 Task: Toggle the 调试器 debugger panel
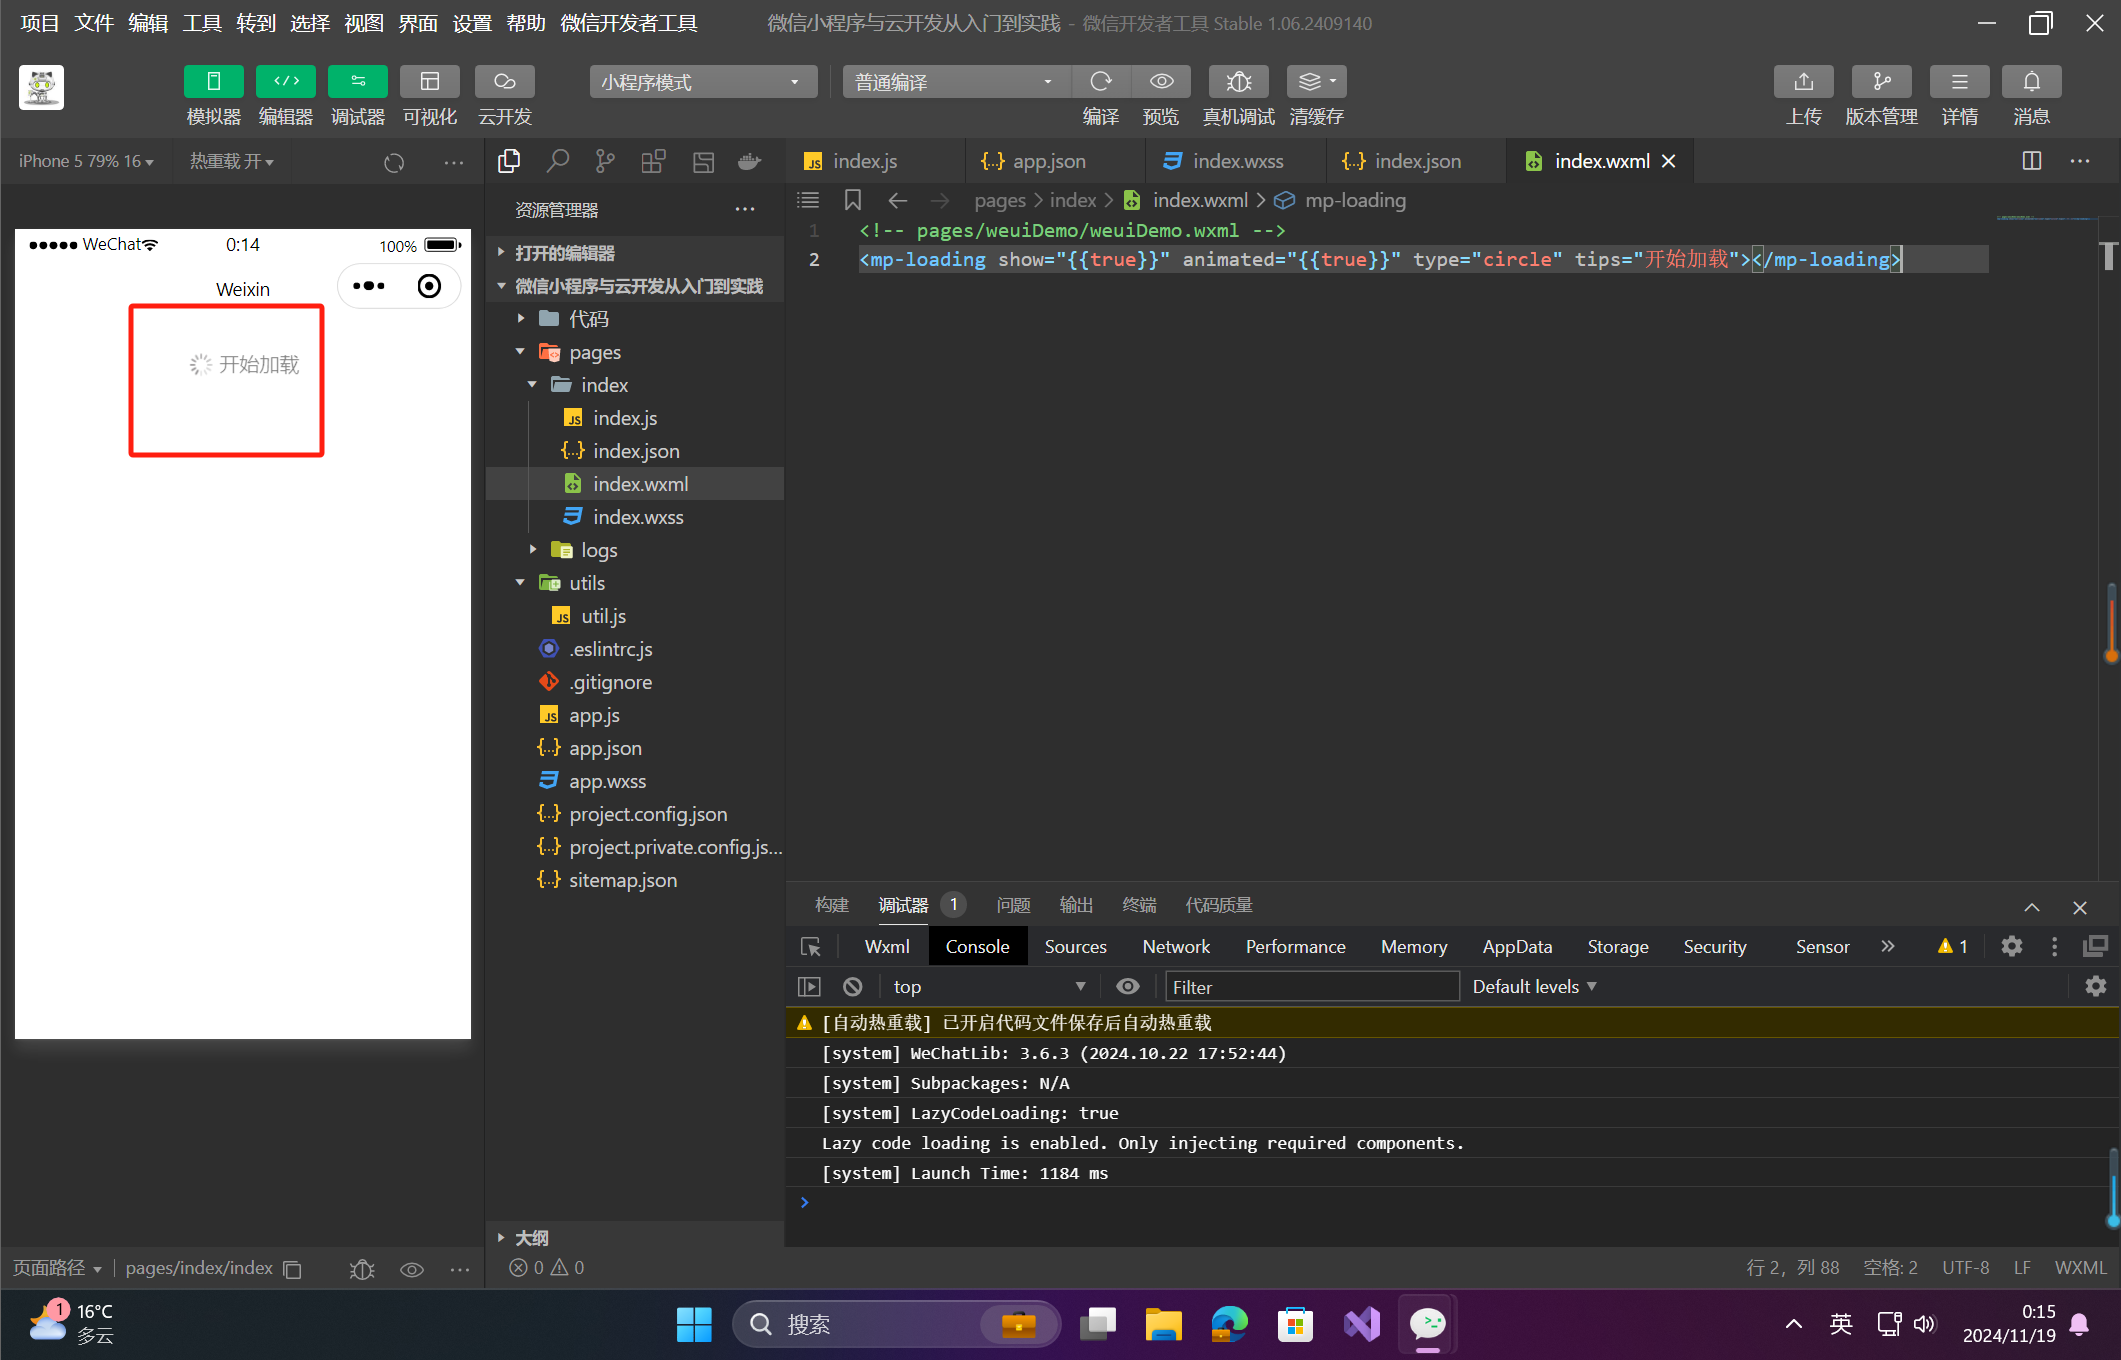(357, 82)
